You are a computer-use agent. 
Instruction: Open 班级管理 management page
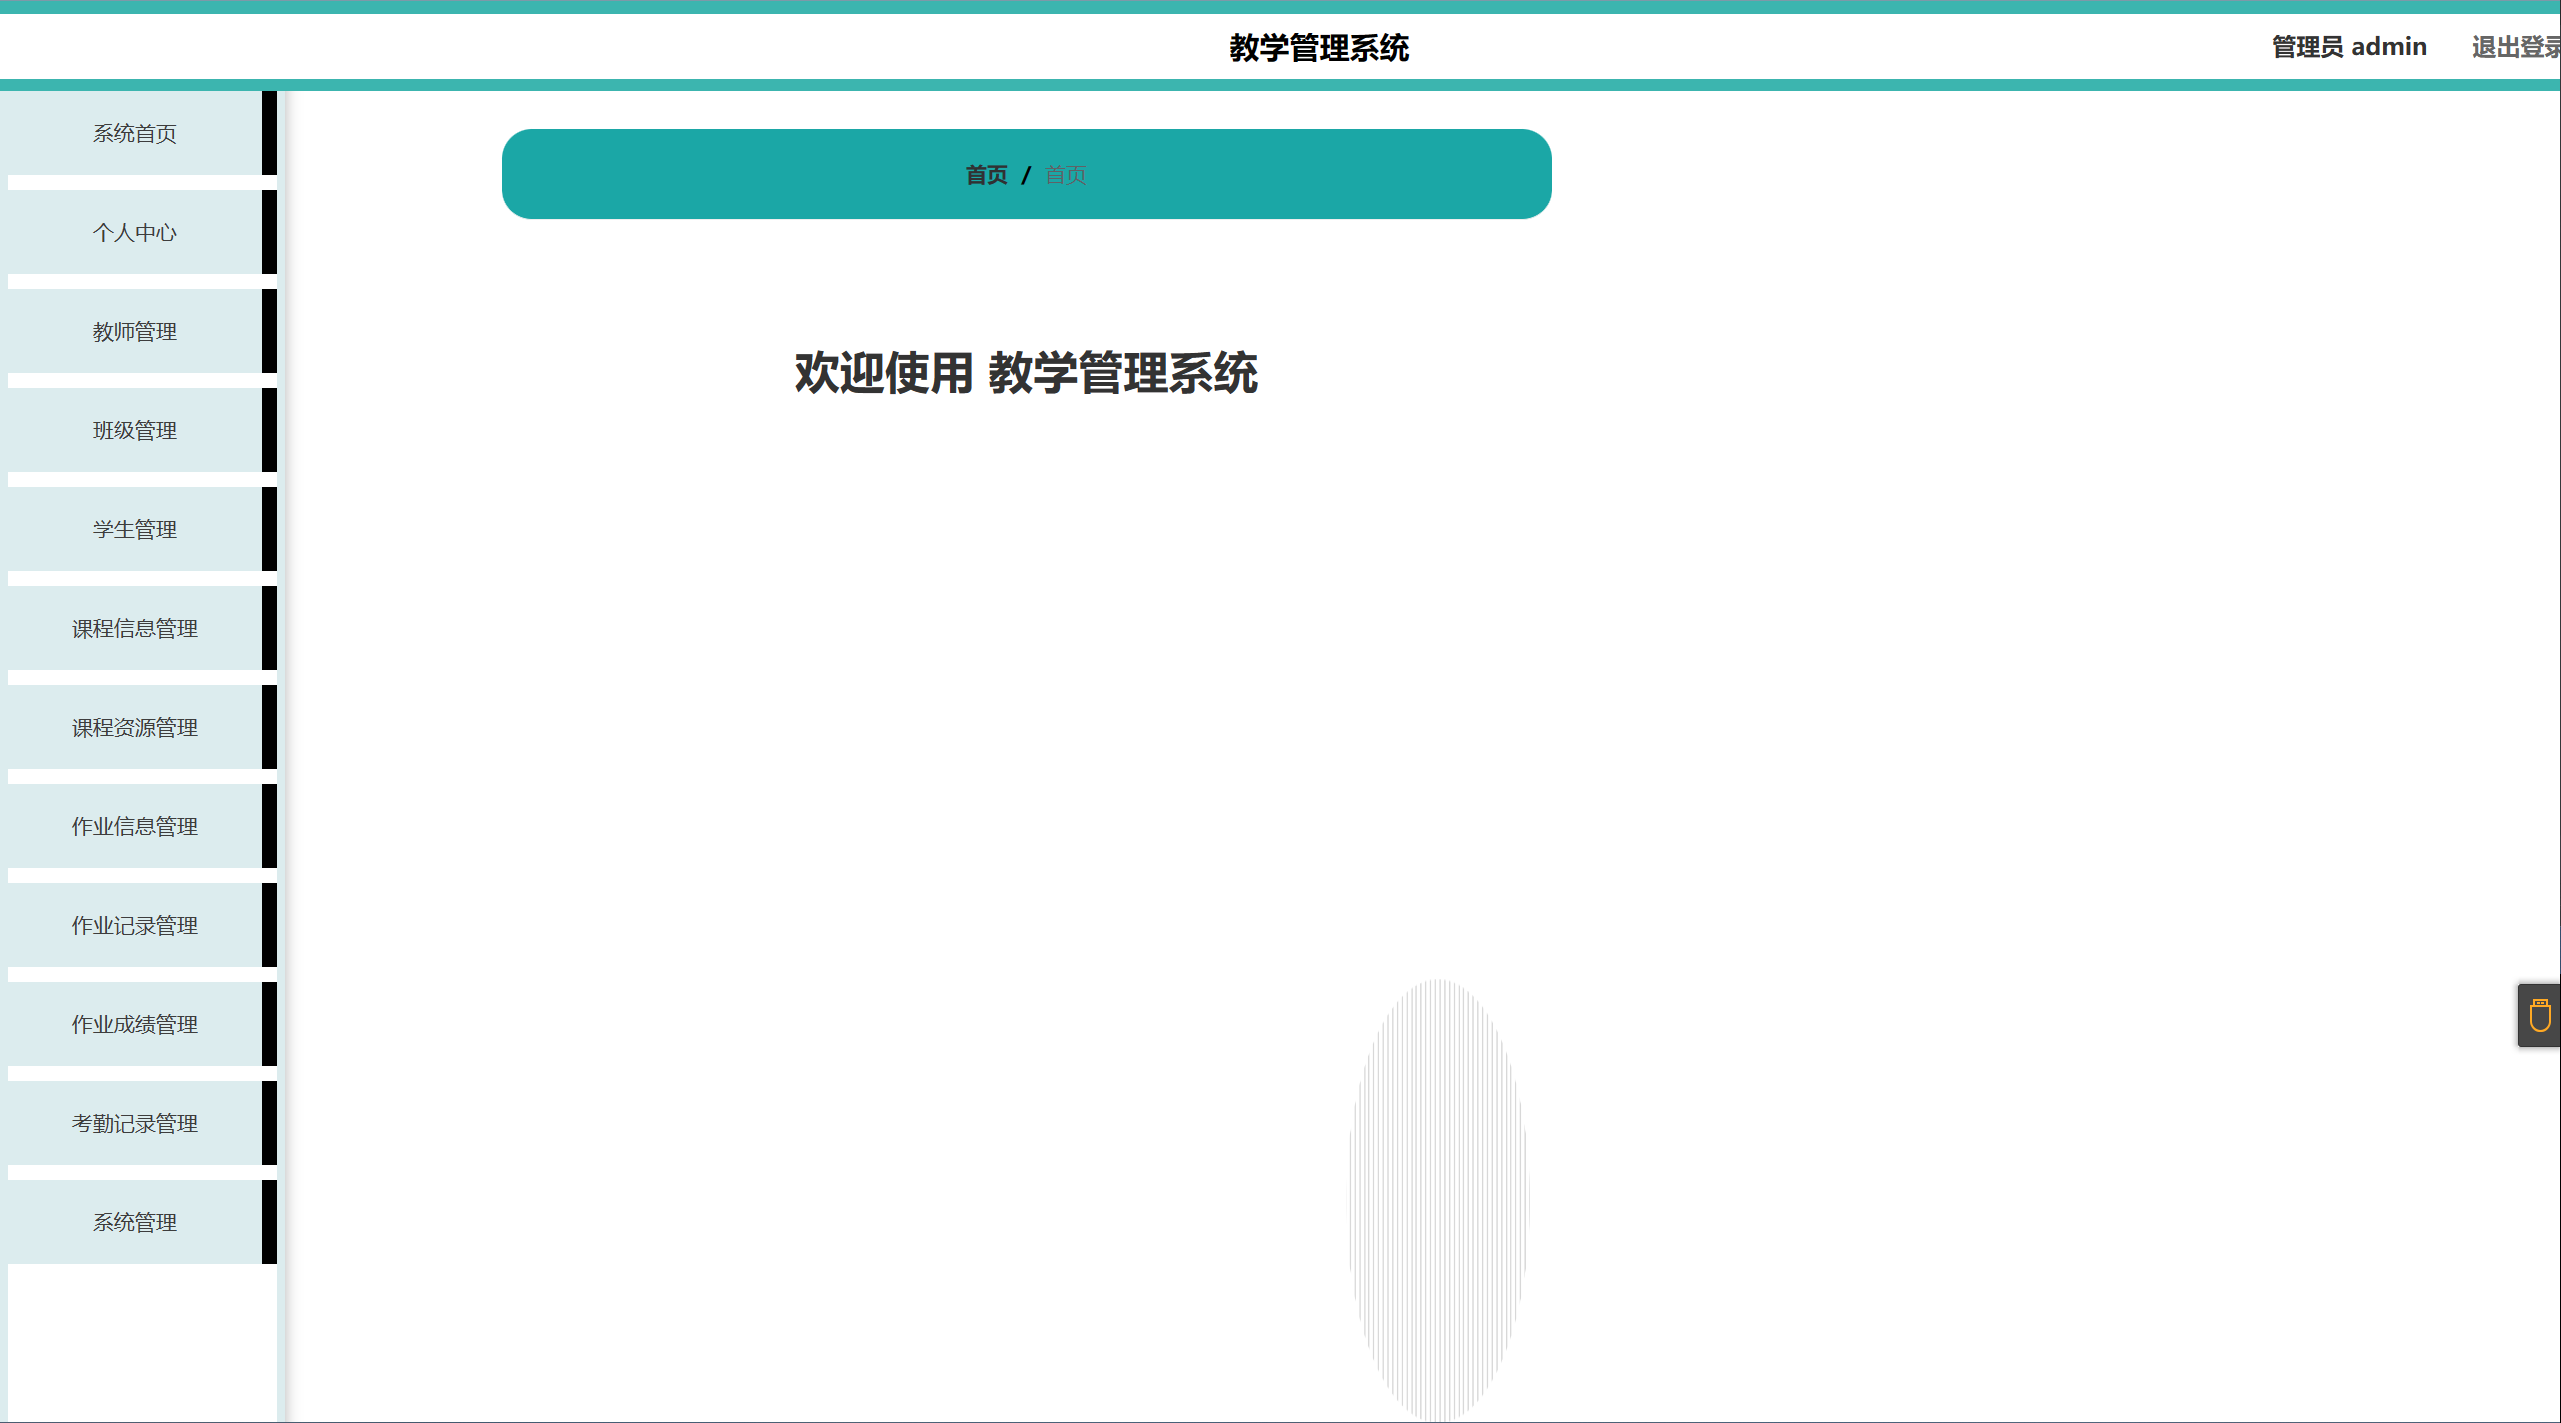point(134,430)
